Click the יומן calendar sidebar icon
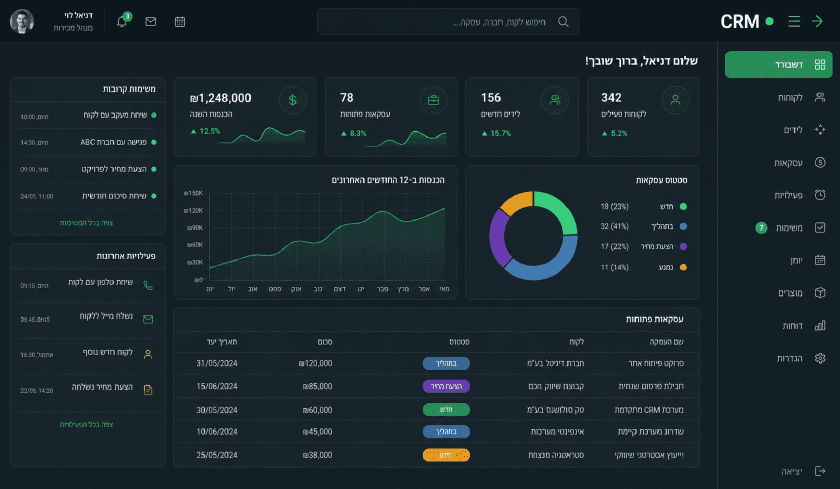This screenshot has width=840, height=489. (x=820, y=260)
